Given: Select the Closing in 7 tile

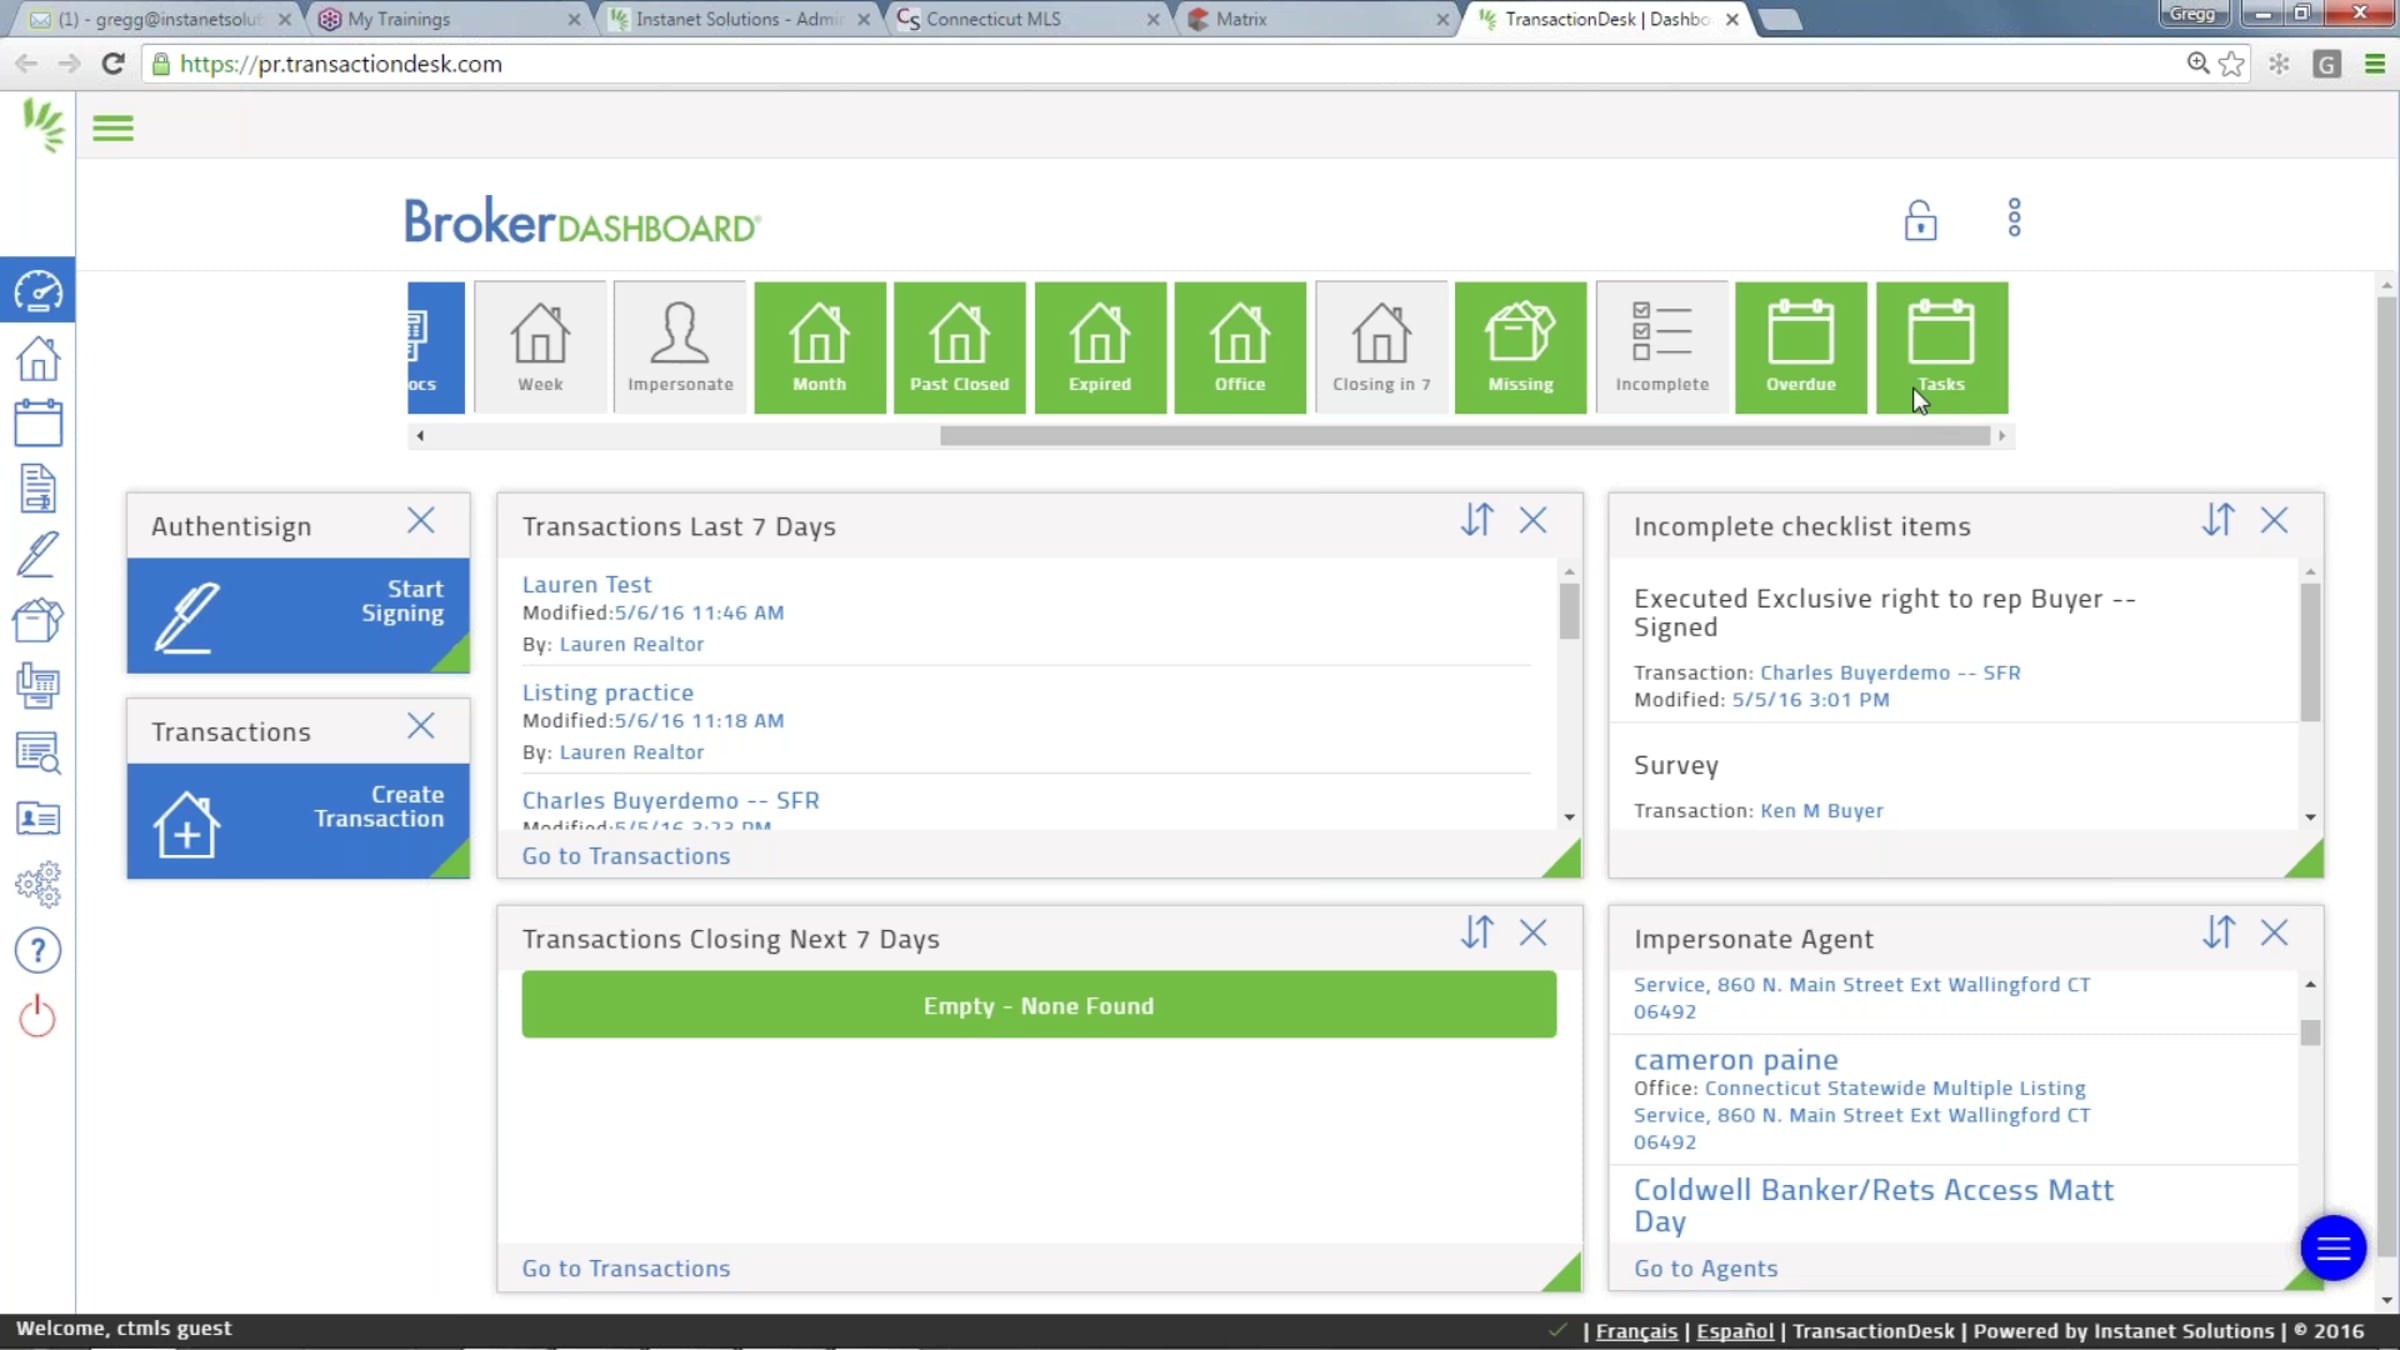Looking at the screenshot, I should click(x=1381, y=347).
